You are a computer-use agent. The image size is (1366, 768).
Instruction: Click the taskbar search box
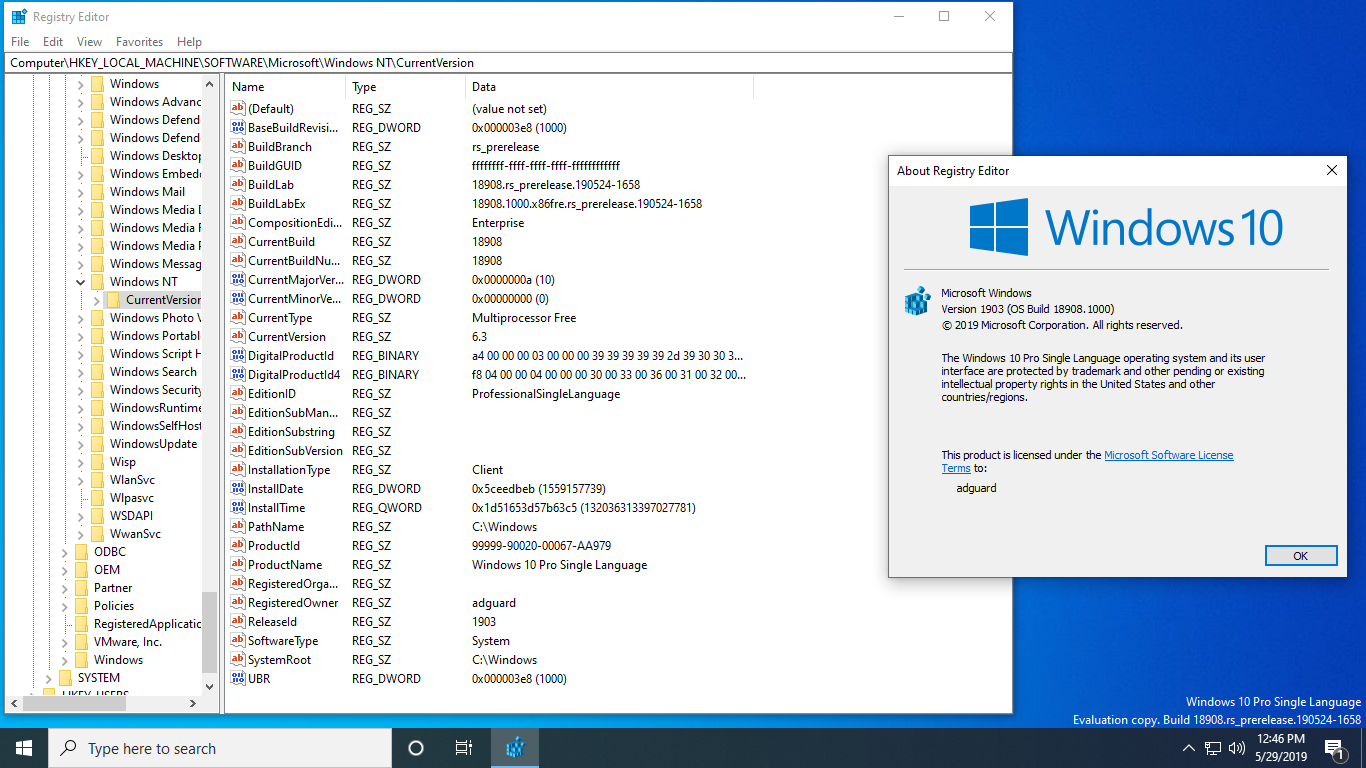coord(220,748)
